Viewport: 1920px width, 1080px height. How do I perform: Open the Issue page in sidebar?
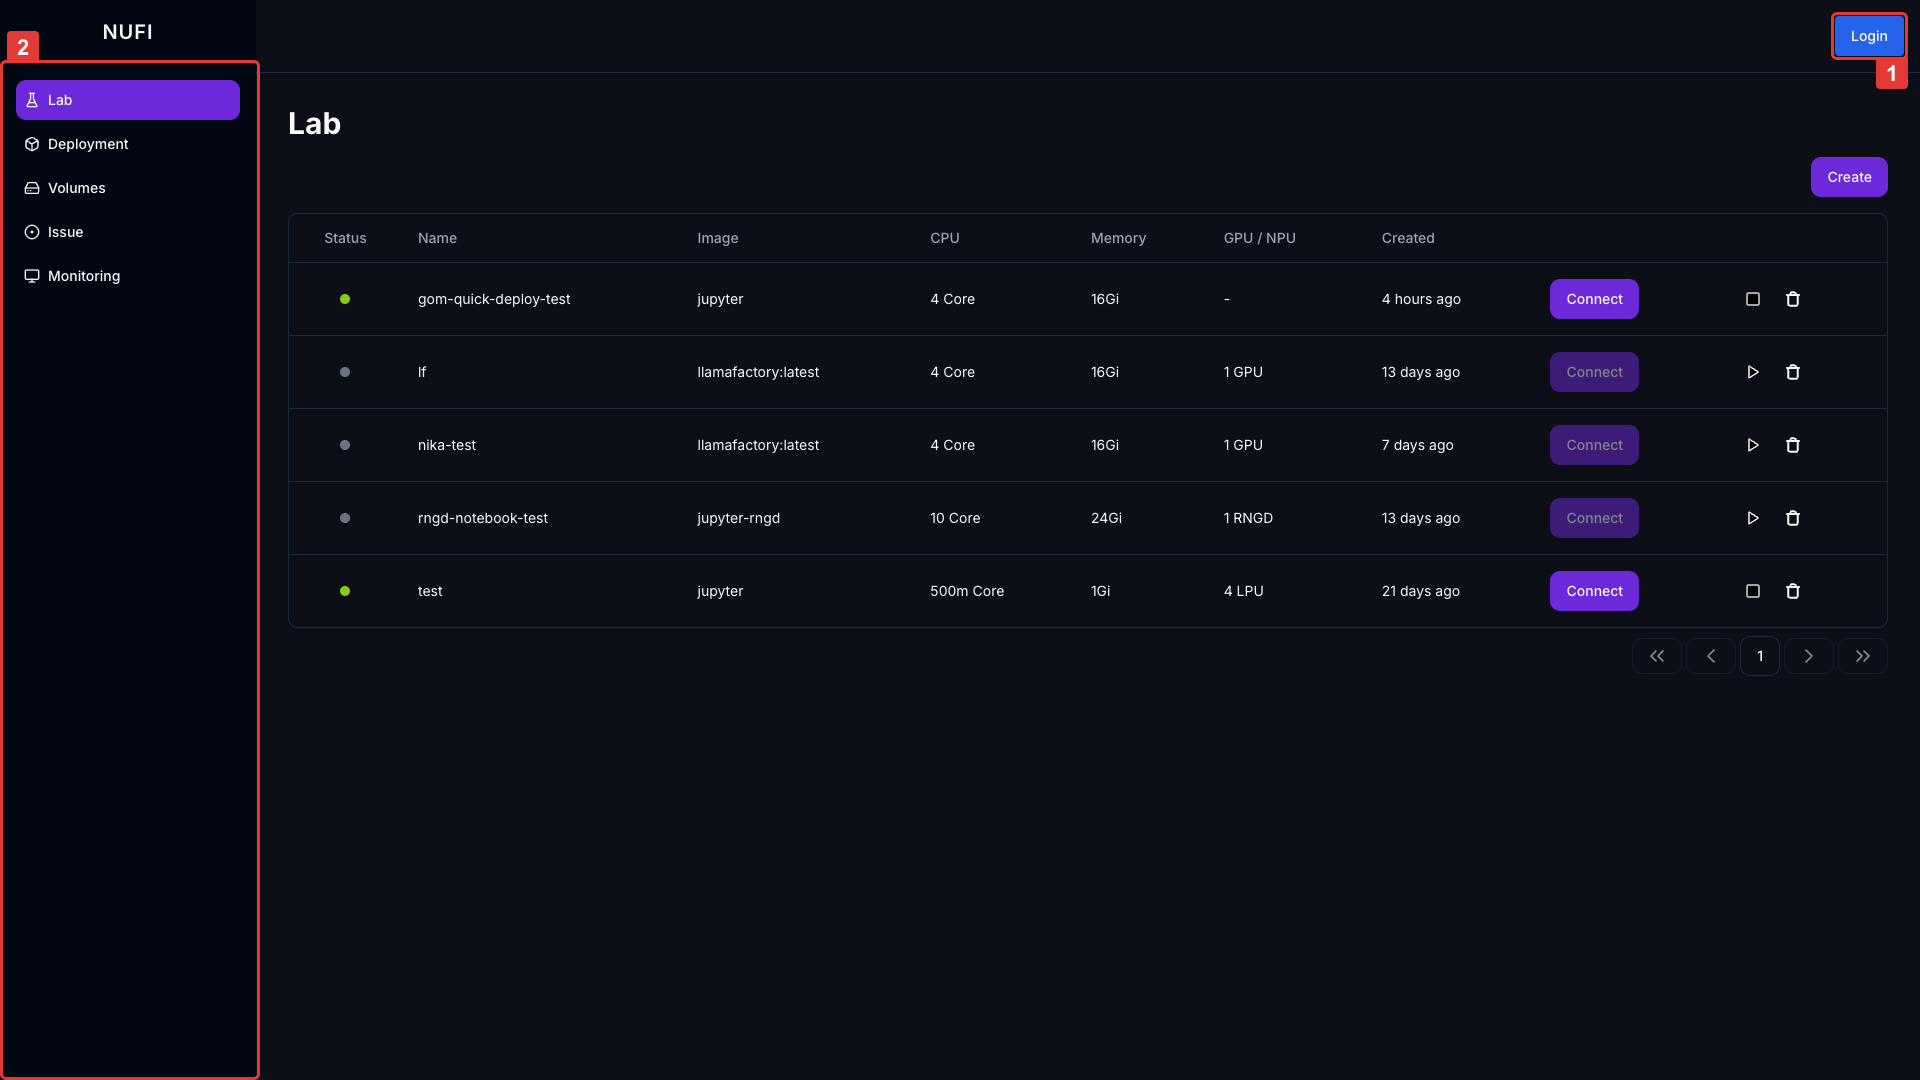pyautogui.click(x=65, y=232)
